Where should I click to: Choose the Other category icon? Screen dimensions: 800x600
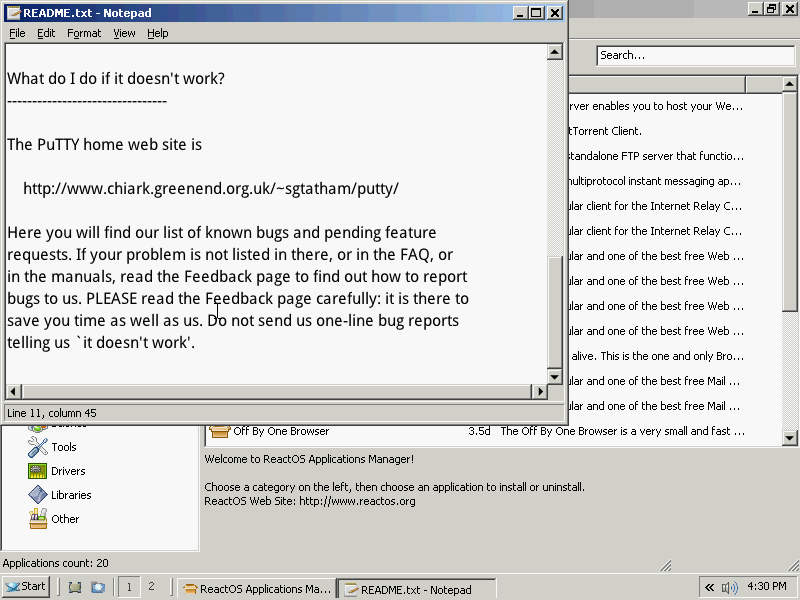[x=38, y=519]
